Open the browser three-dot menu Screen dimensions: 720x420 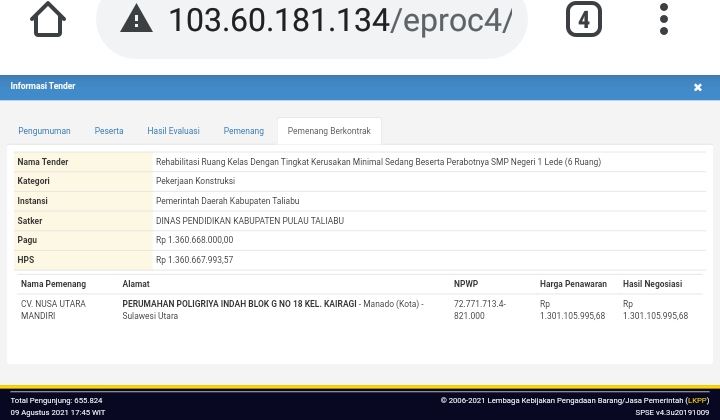[664, 19]
